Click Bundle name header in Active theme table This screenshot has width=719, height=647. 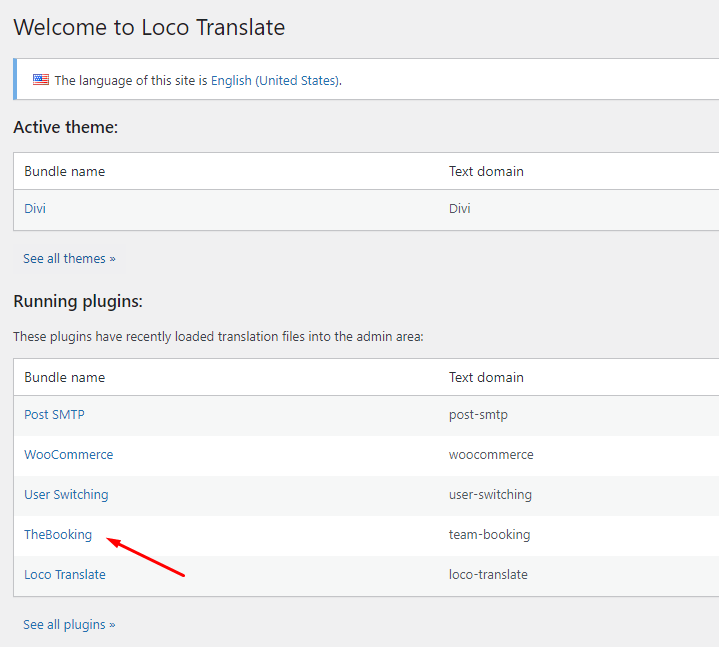pos(65,171)
